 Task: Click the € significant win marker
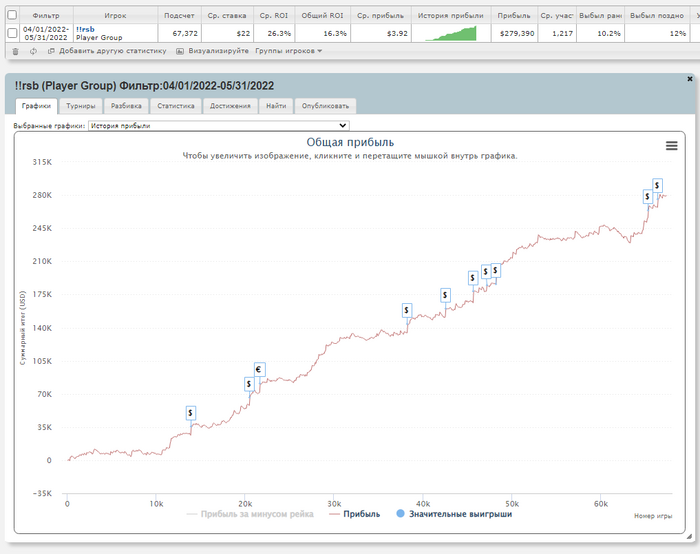[258, 370]
